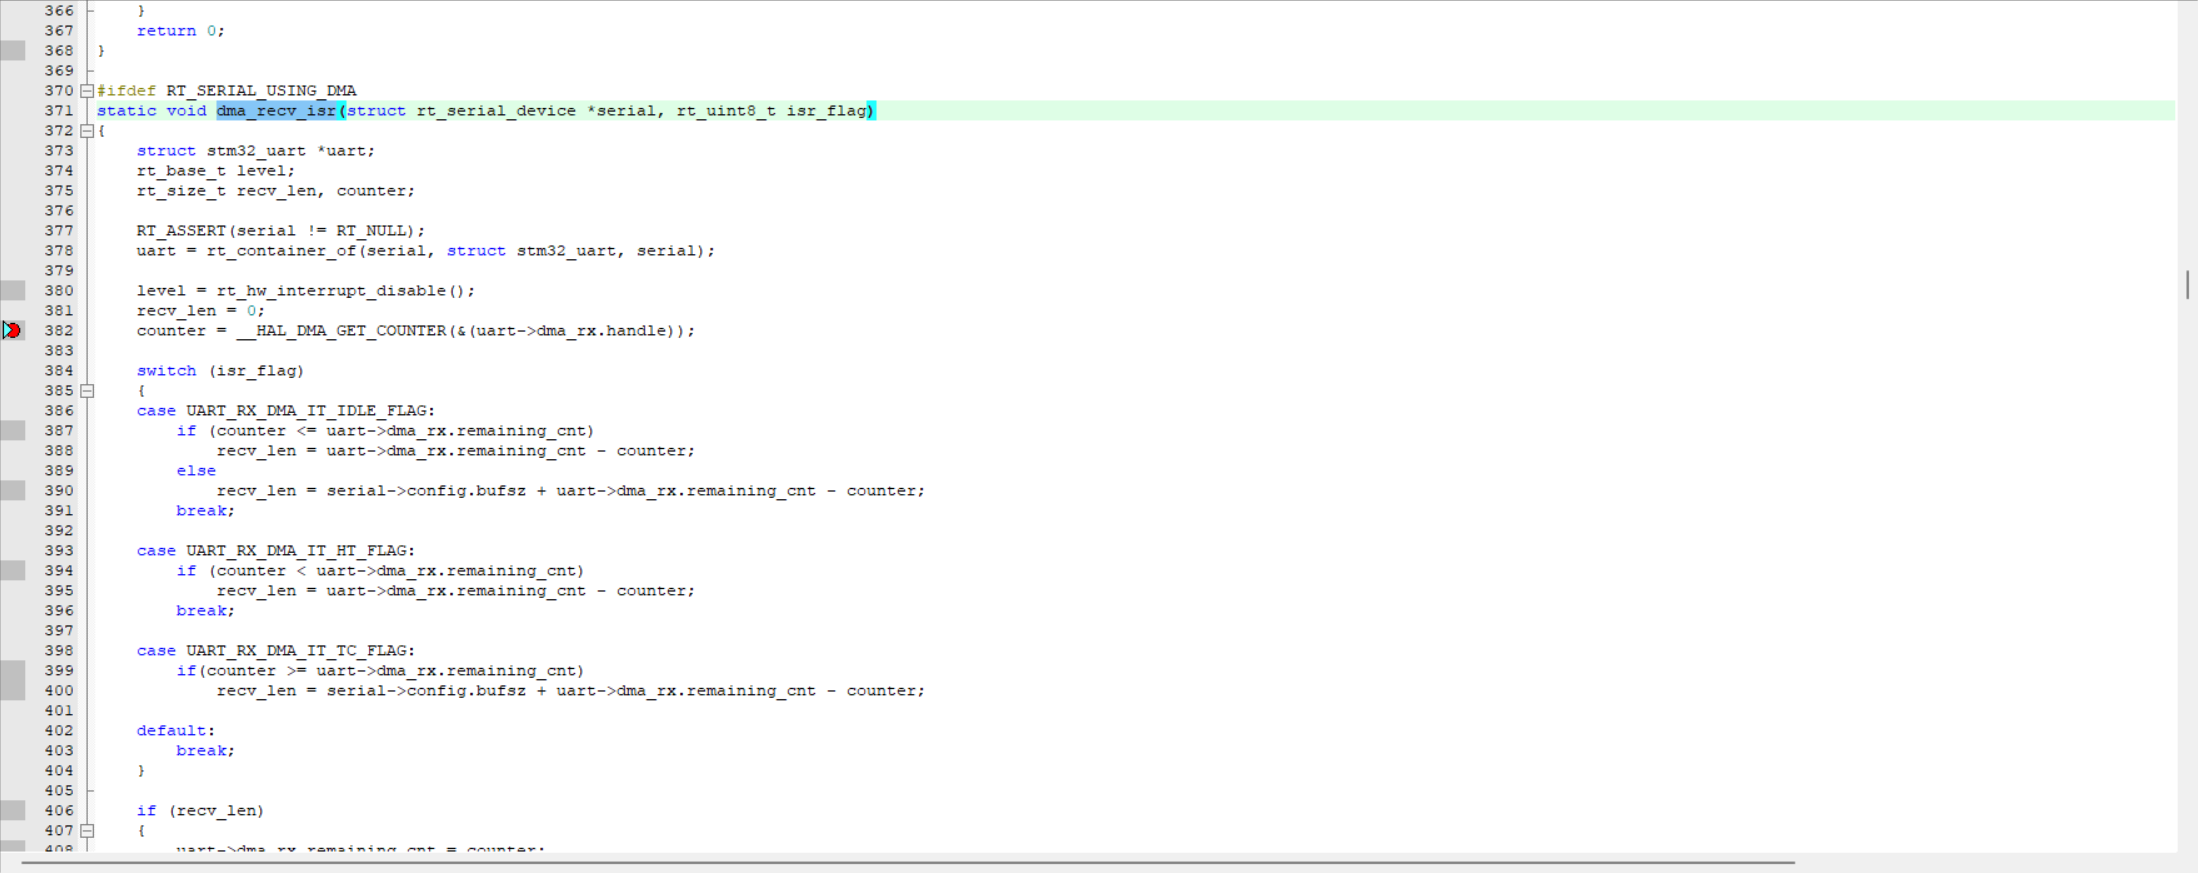Collapse the switch block fold at line 385
This screenshot has width=2198, height=873.
(x=87, y=391)
